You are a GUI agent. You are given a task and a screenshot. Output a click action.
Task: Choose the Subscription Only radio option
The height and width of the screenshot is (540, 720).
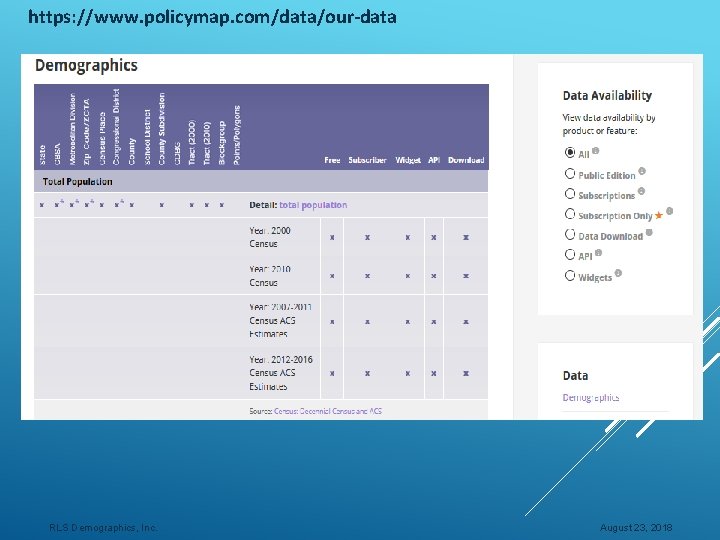tap(570, 214)
